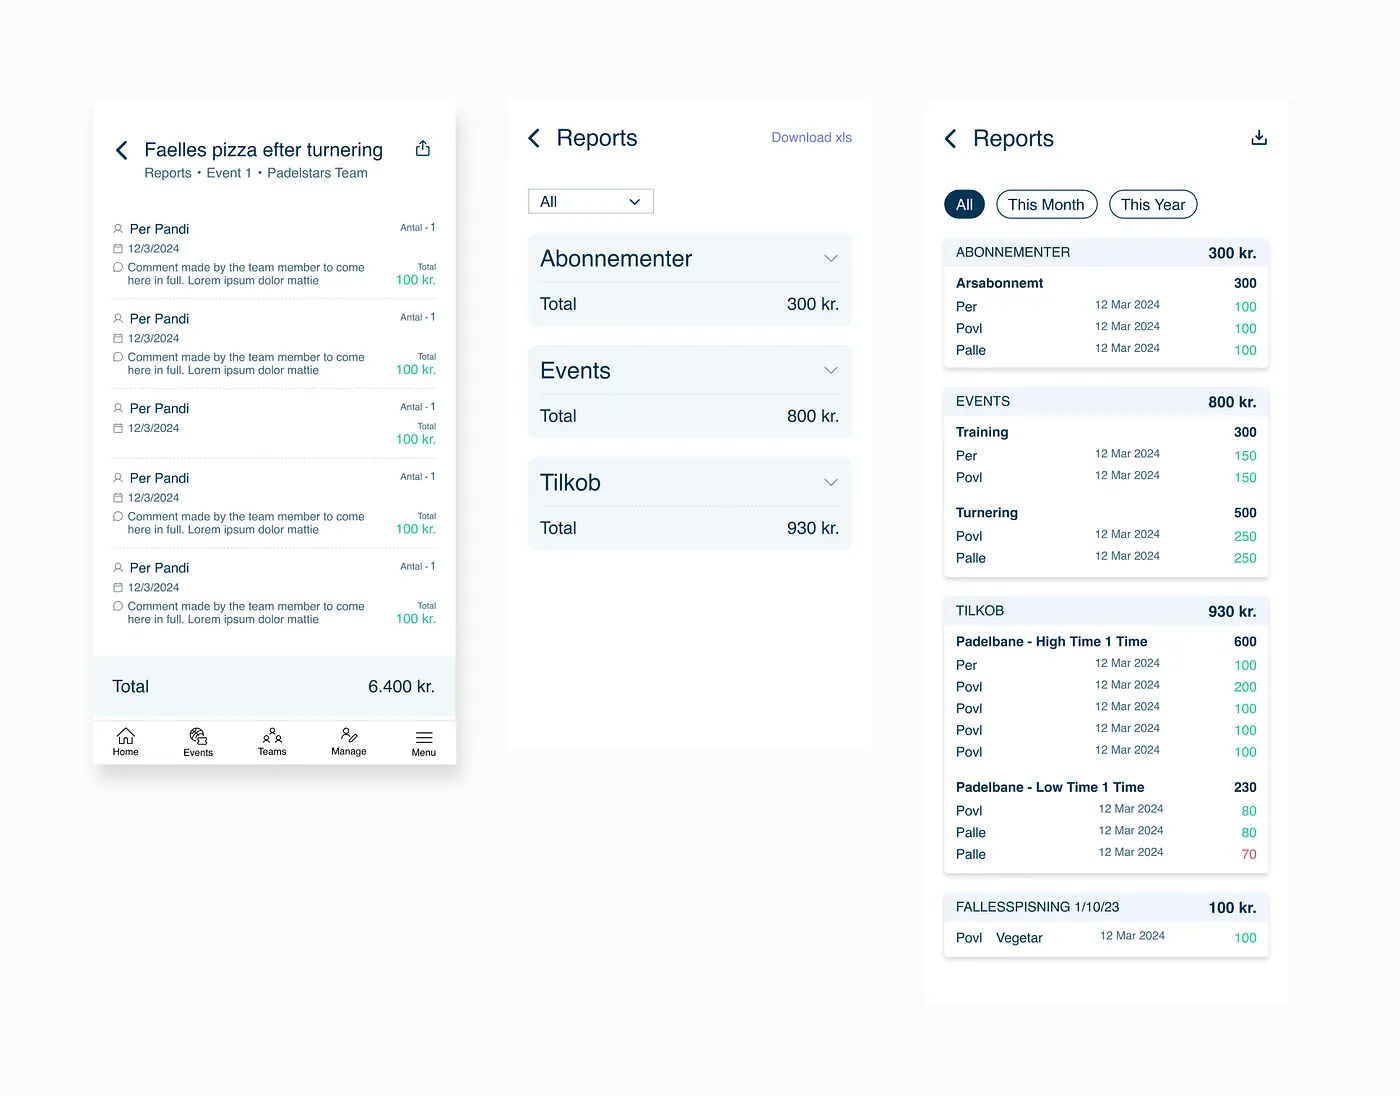Click Abonnementer Total 300 kr. row

pyautogui.click(x=690, y=304)
